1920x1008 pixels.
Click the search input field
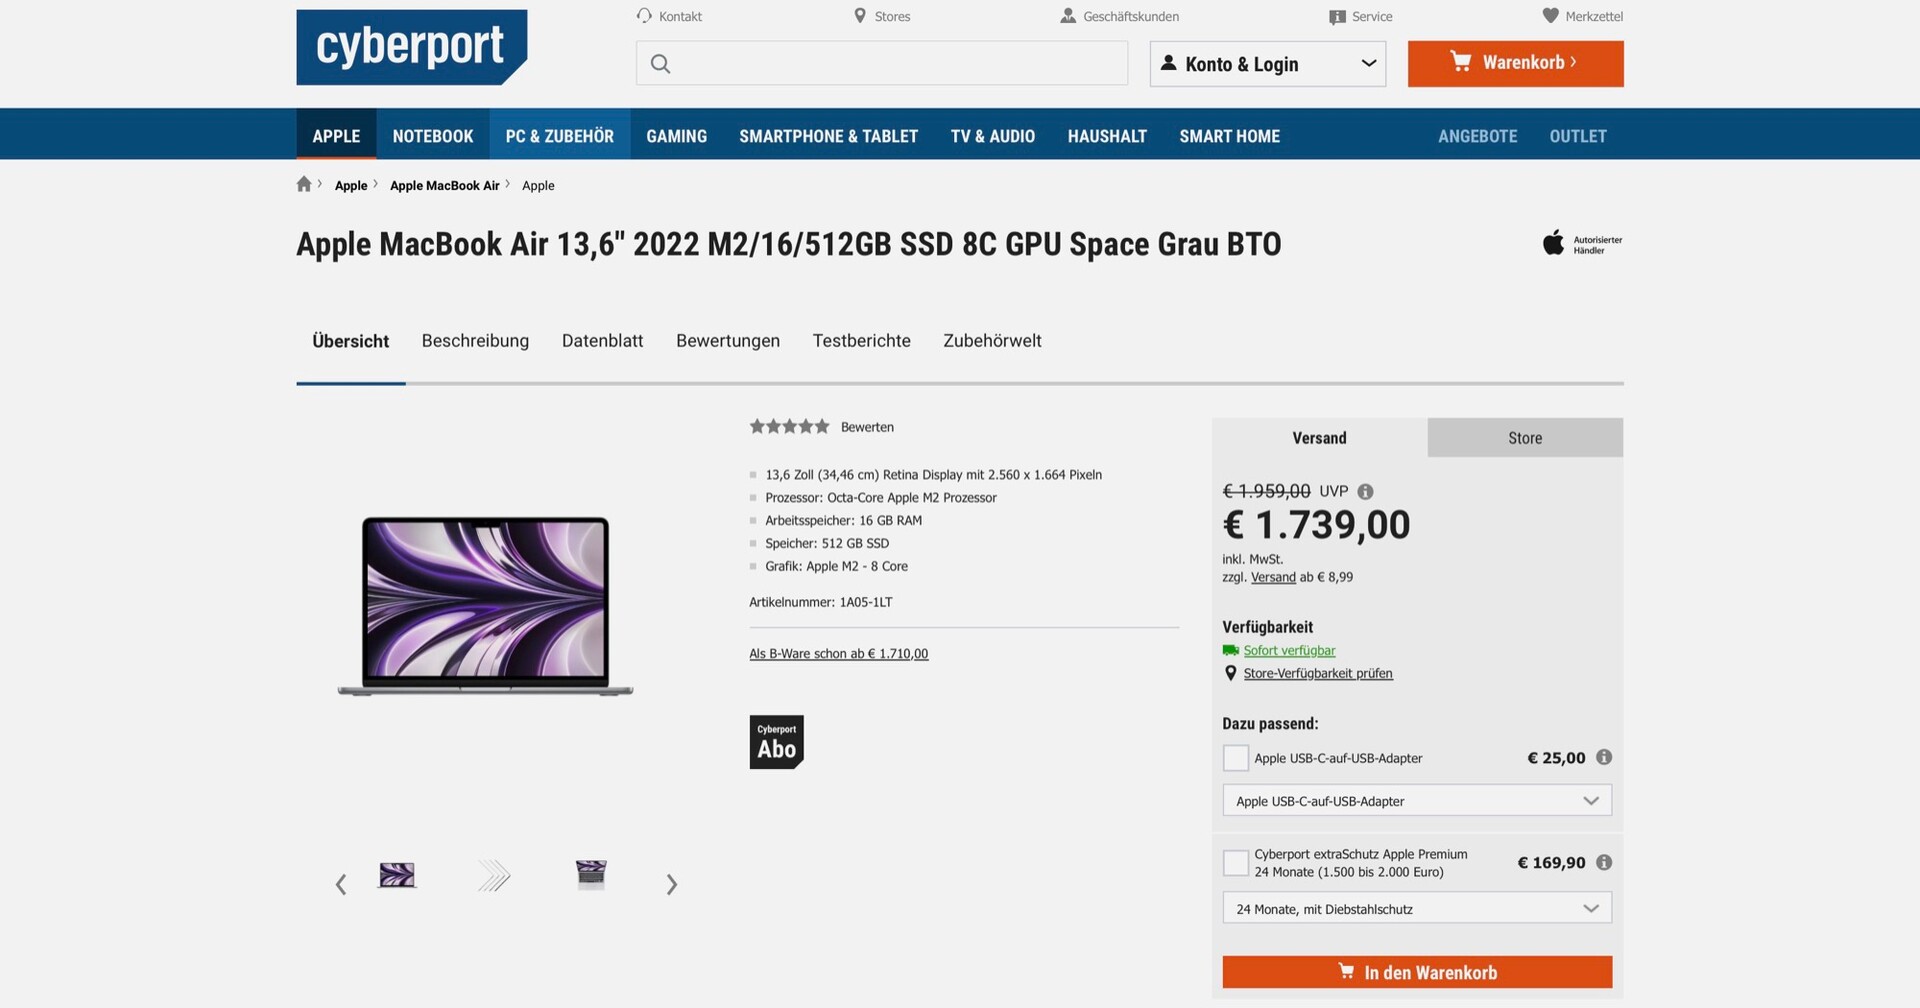coord(882,64)
